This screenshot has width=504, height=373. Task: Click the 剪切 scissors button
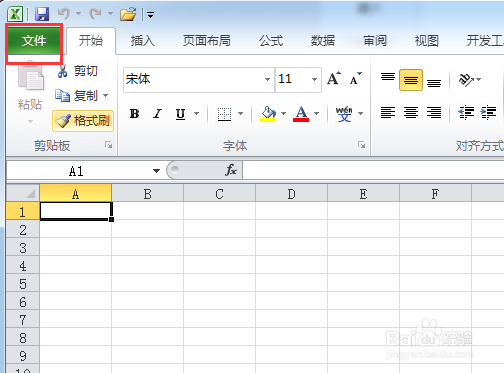pos(77,71)
